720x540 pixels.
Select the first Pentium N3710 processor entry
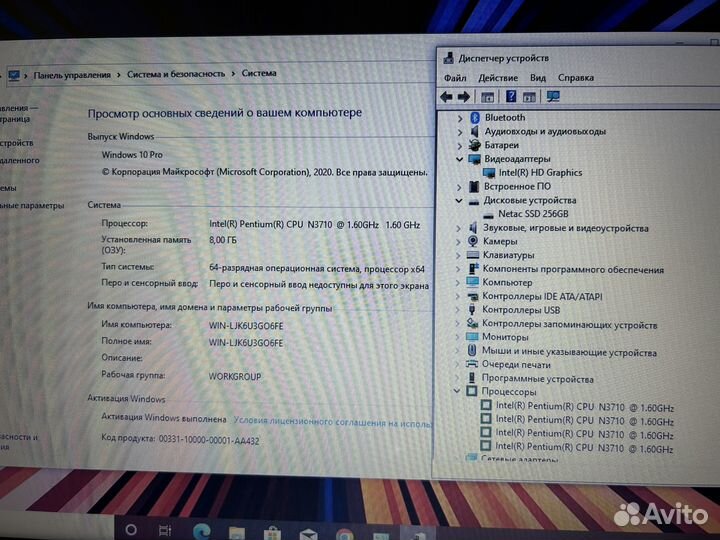584,407
